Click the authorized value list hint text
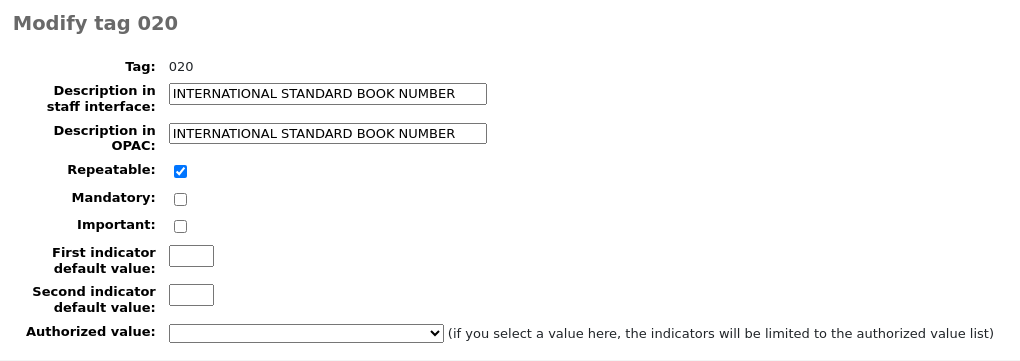 (721, 334)
